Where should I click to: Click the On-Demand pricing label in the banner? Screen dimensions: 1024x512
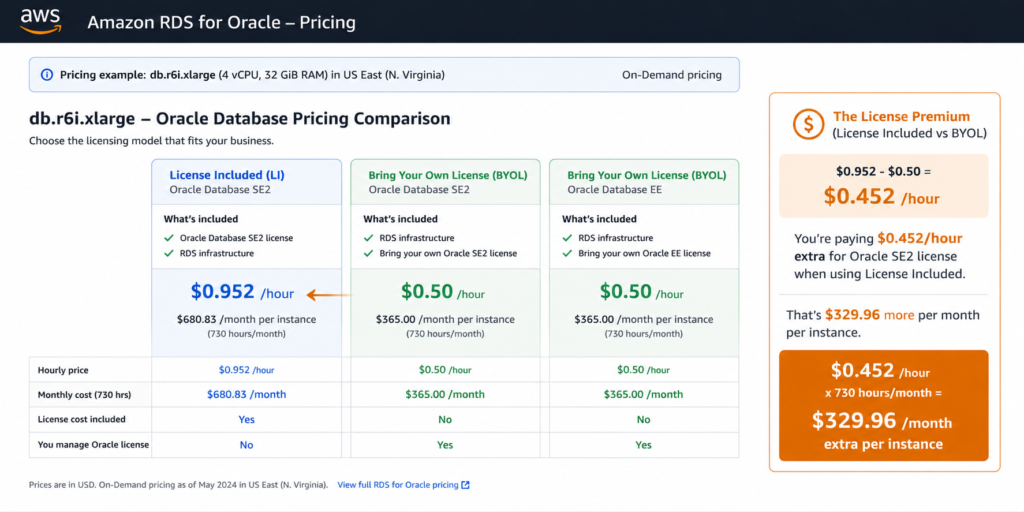[x=671, y=75]
